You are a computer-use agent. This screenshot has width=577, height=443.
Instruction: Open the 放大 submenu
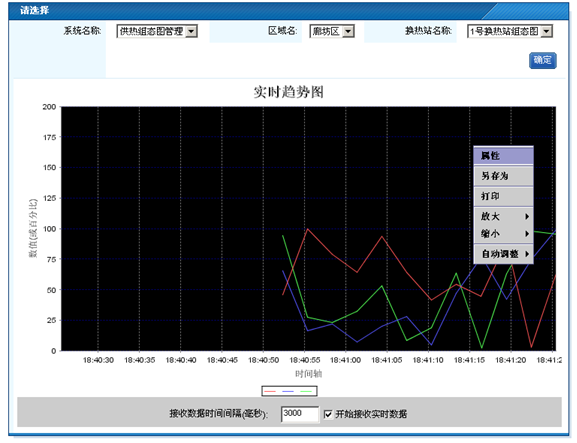[x=503, y=216]
